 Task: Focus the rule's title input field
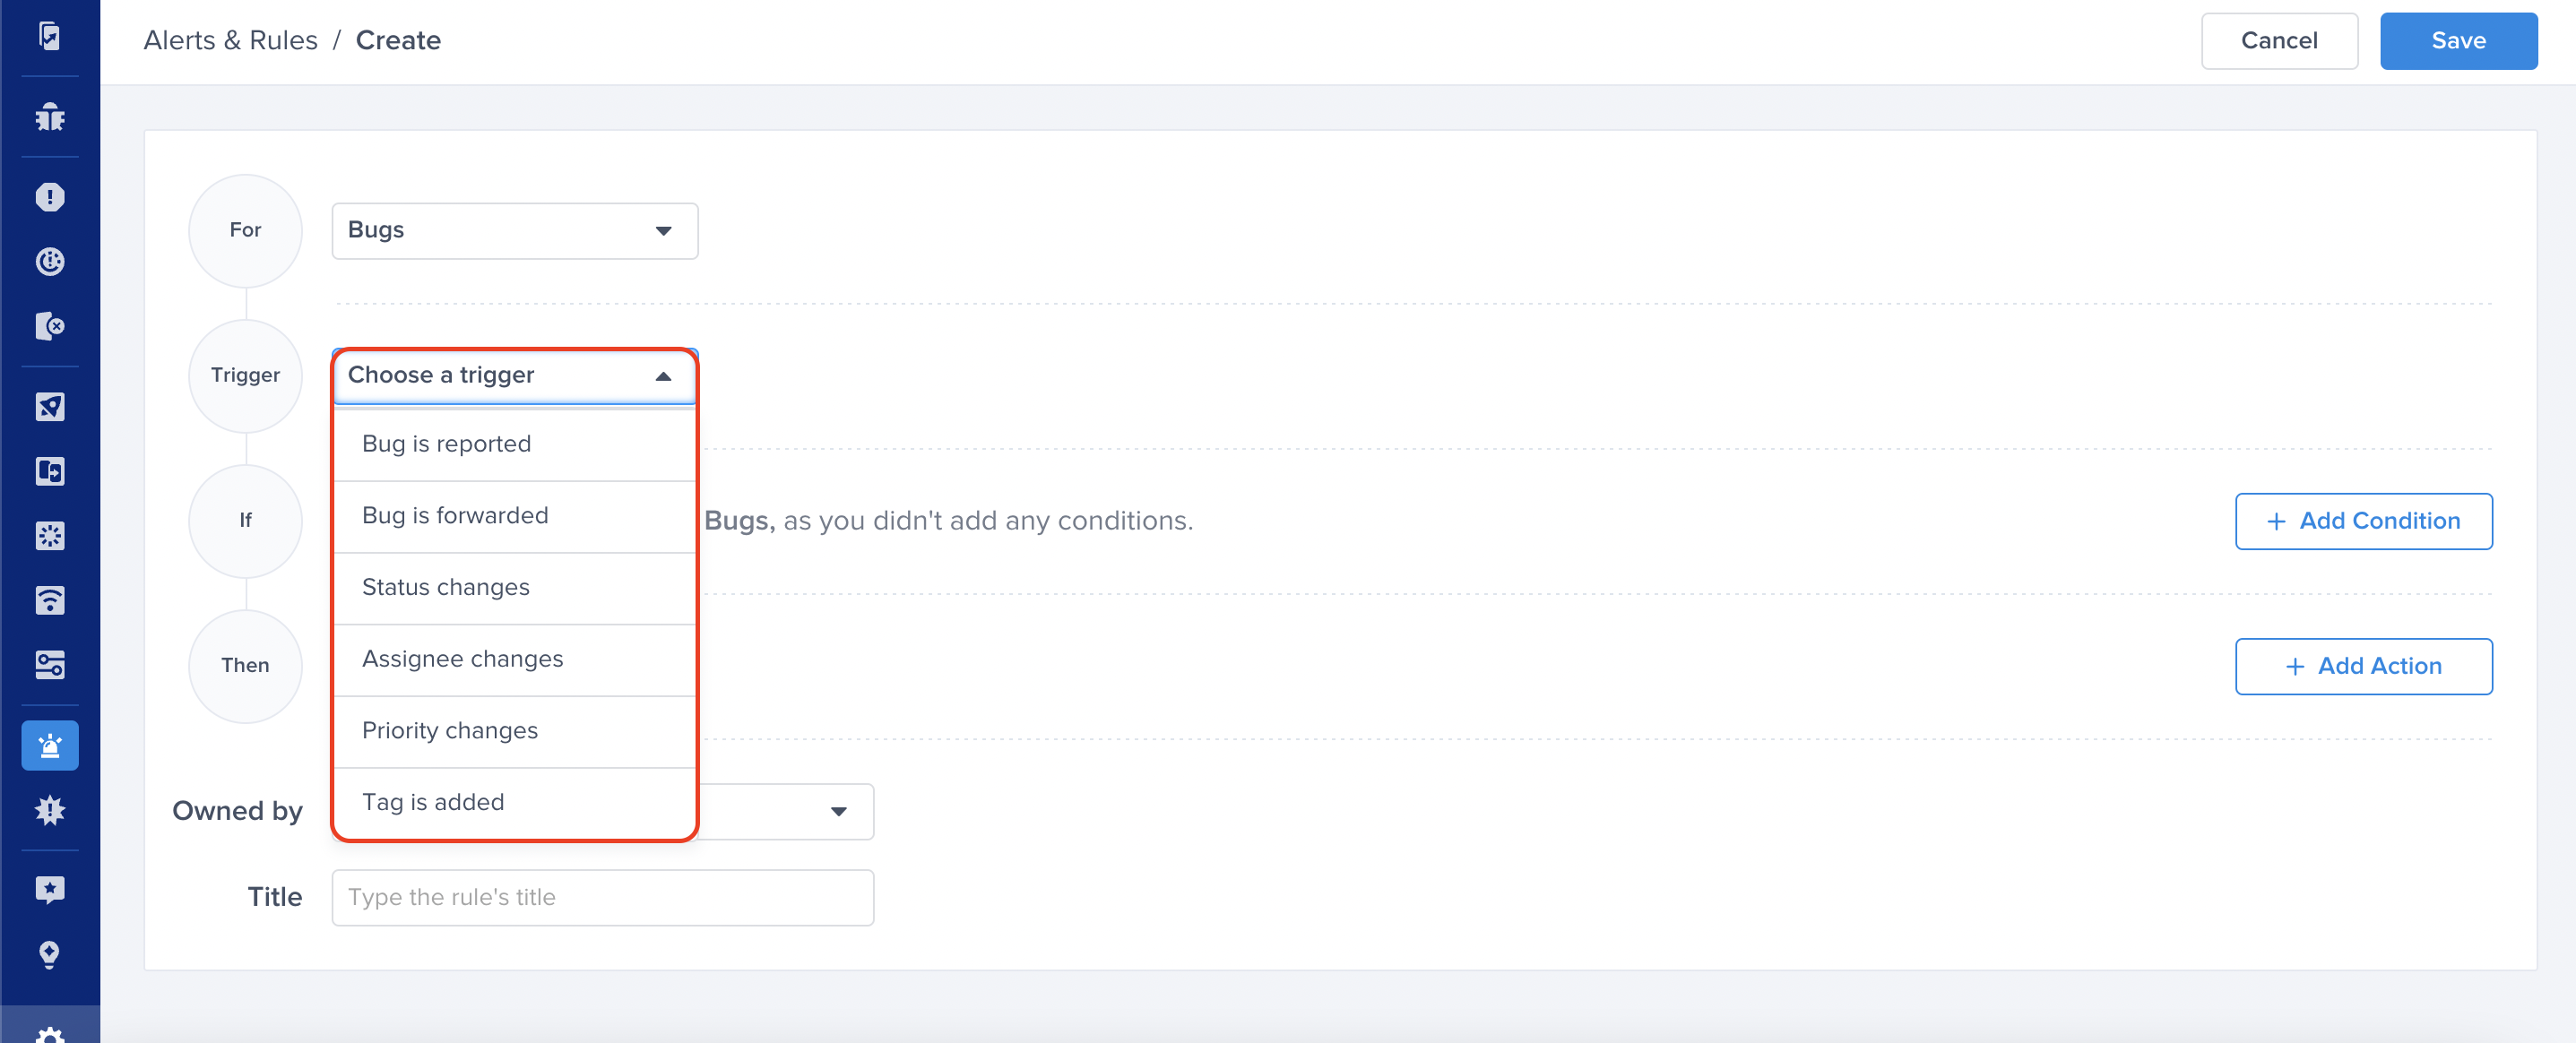(603, 897)
